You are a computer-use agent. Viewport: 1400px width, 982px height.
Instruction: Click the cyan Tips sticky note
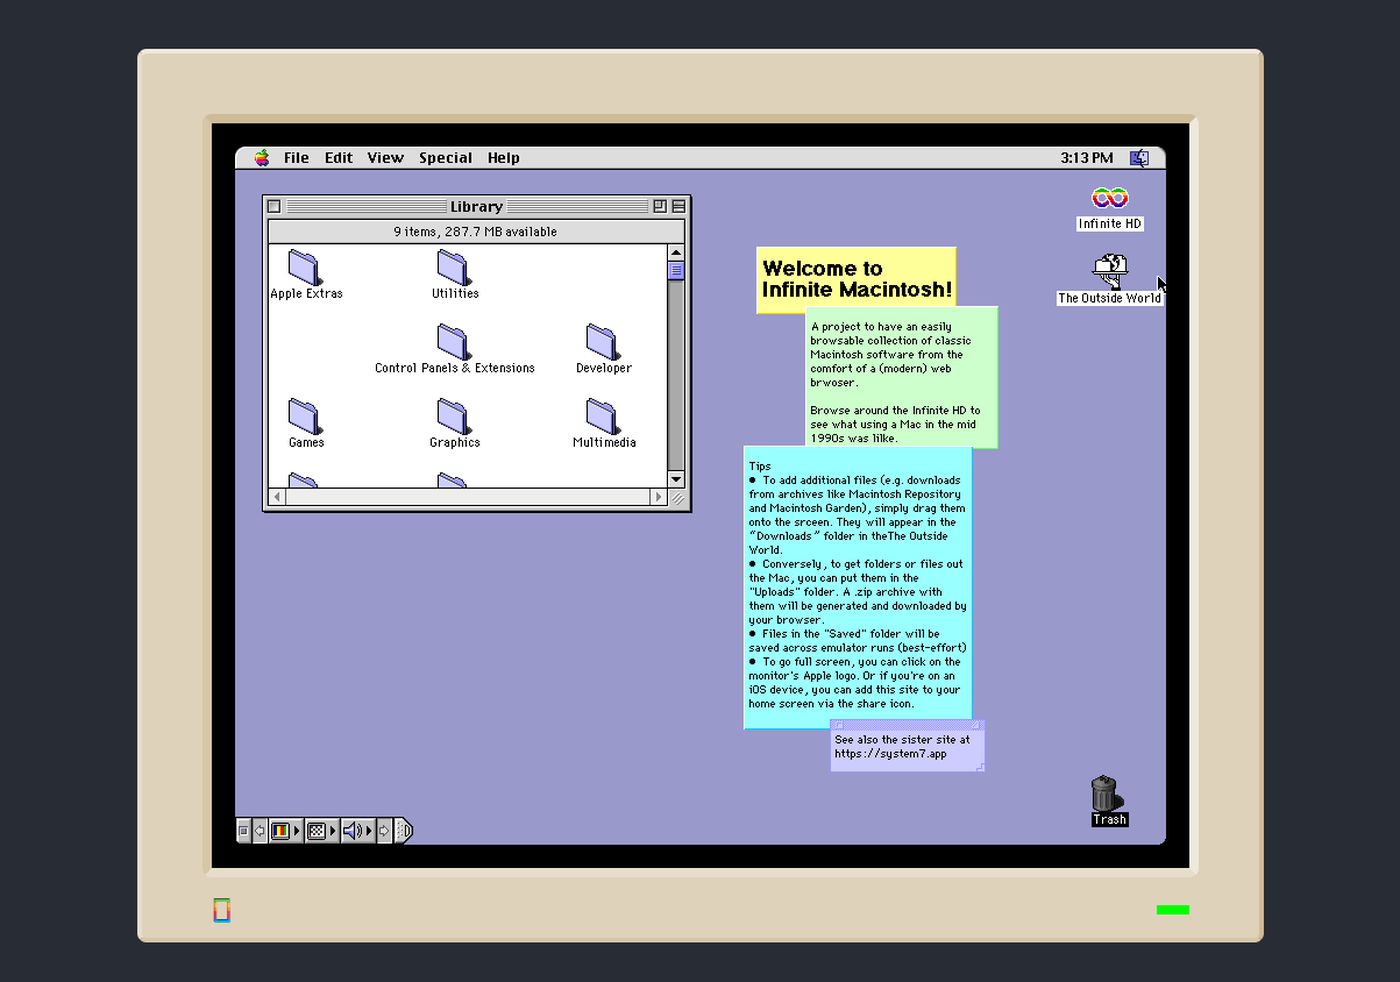pos(858,587)
